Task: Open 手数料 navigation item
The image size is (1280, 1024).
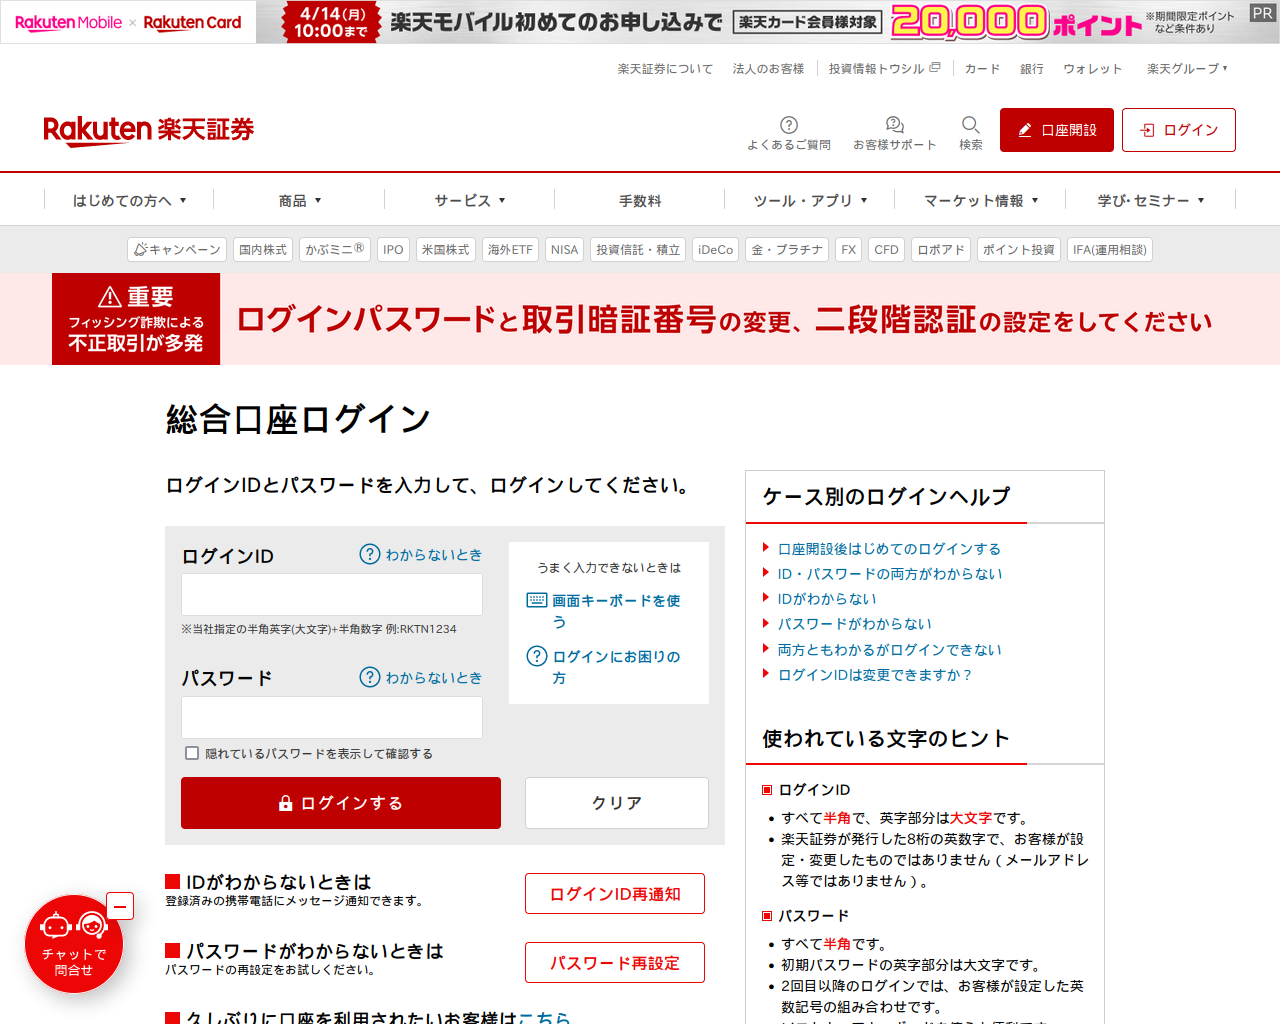Action: 640,200
